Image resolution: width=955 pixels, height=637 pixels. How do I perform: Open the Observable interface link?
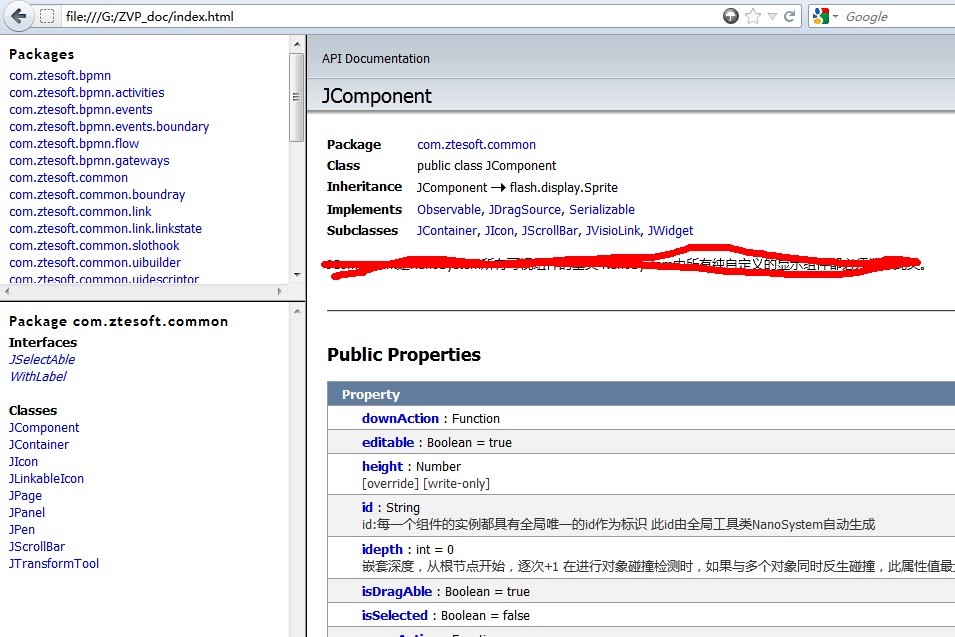449,209
